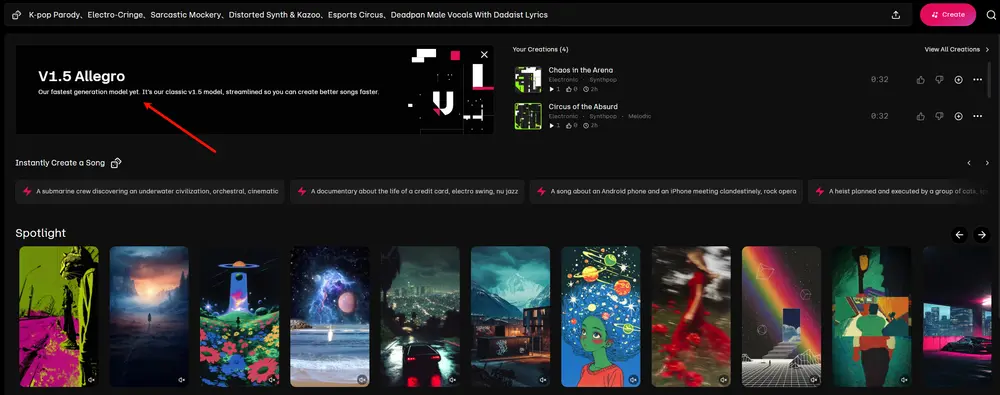Click the Chaos in the Arena title

point(580,70)
